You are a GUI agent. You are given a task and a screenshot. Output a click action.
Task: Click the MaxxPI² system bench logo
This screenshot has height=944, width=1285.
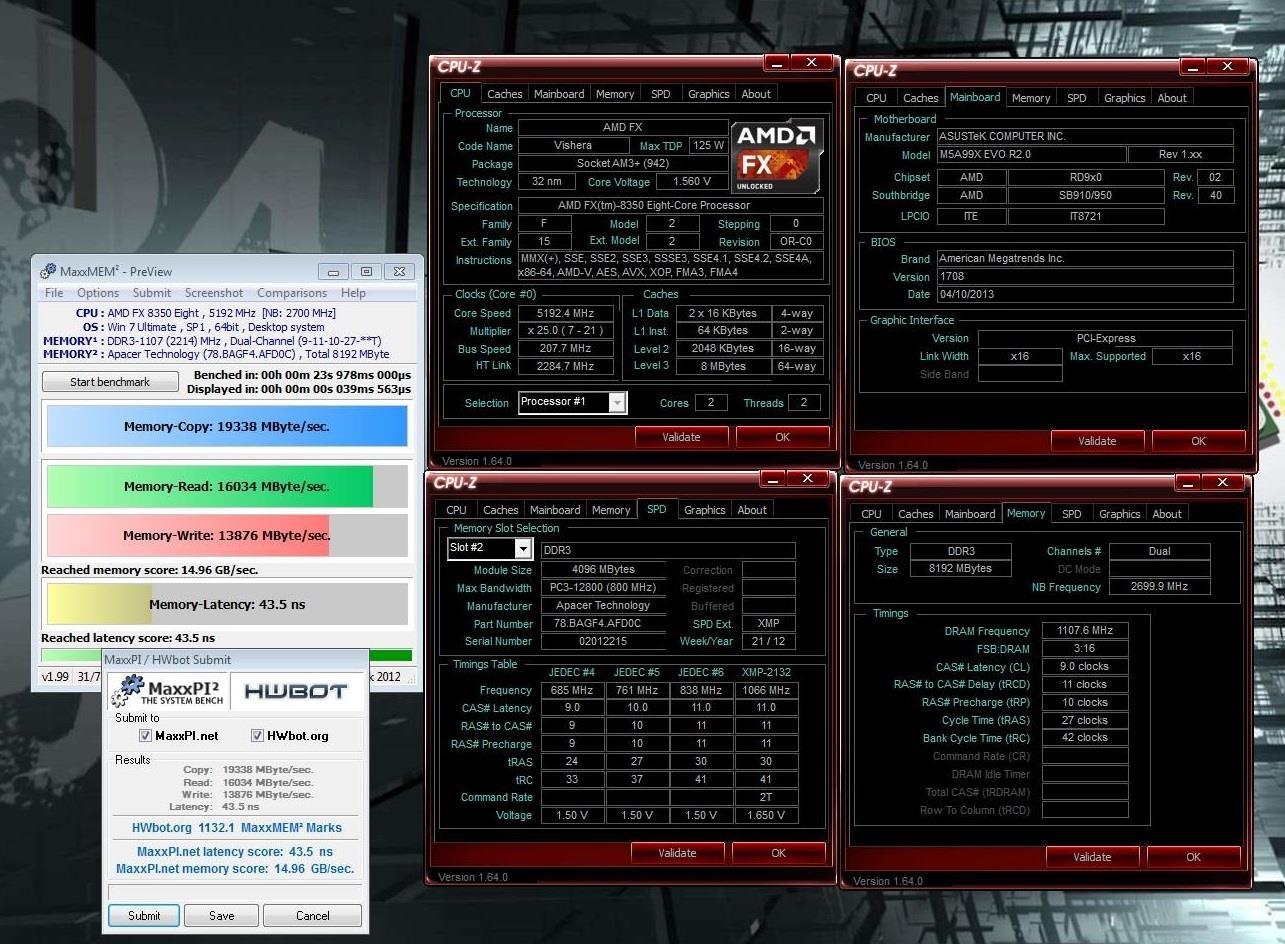(170, 690)
